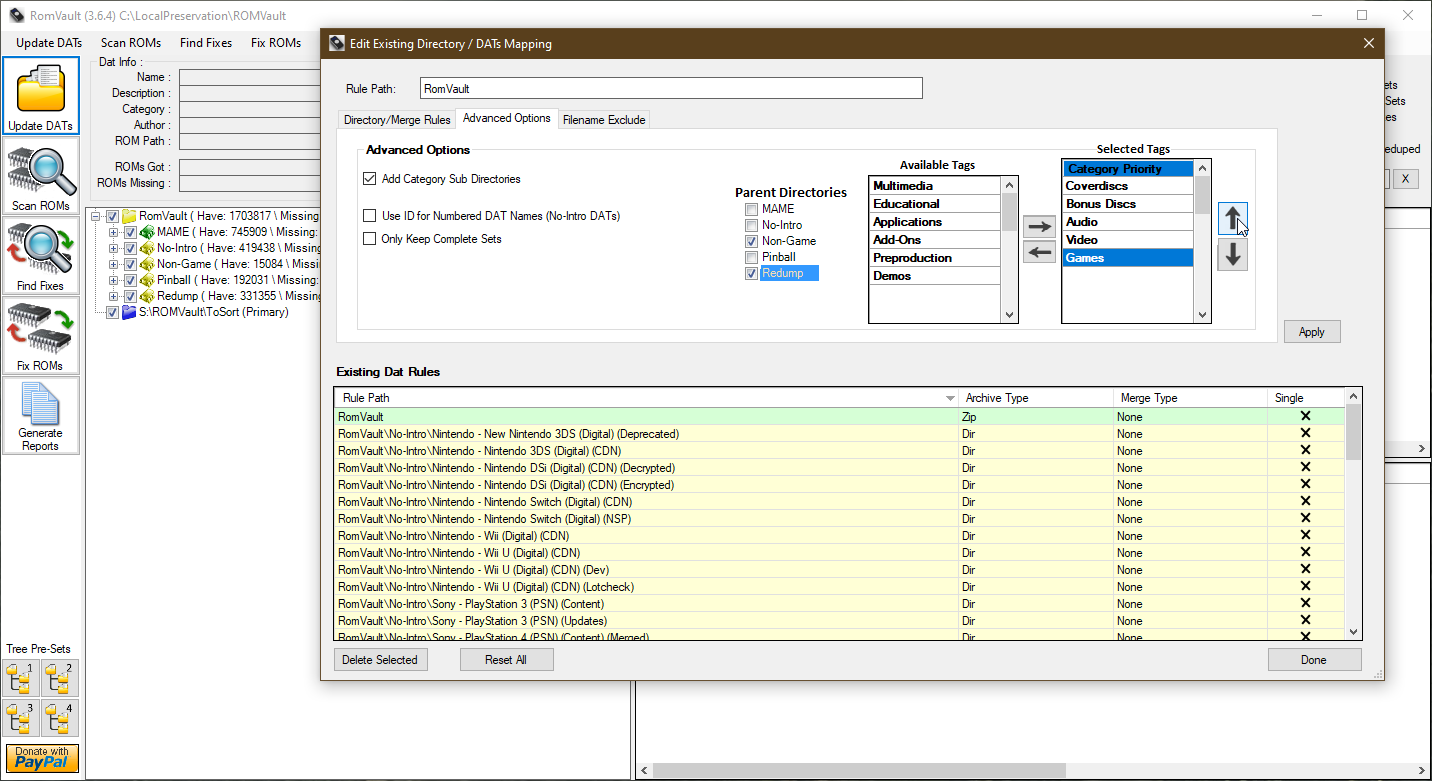Select Tree Pre-Set 3 icon
Screen dimensions: 1432x781
pos(22,718)
